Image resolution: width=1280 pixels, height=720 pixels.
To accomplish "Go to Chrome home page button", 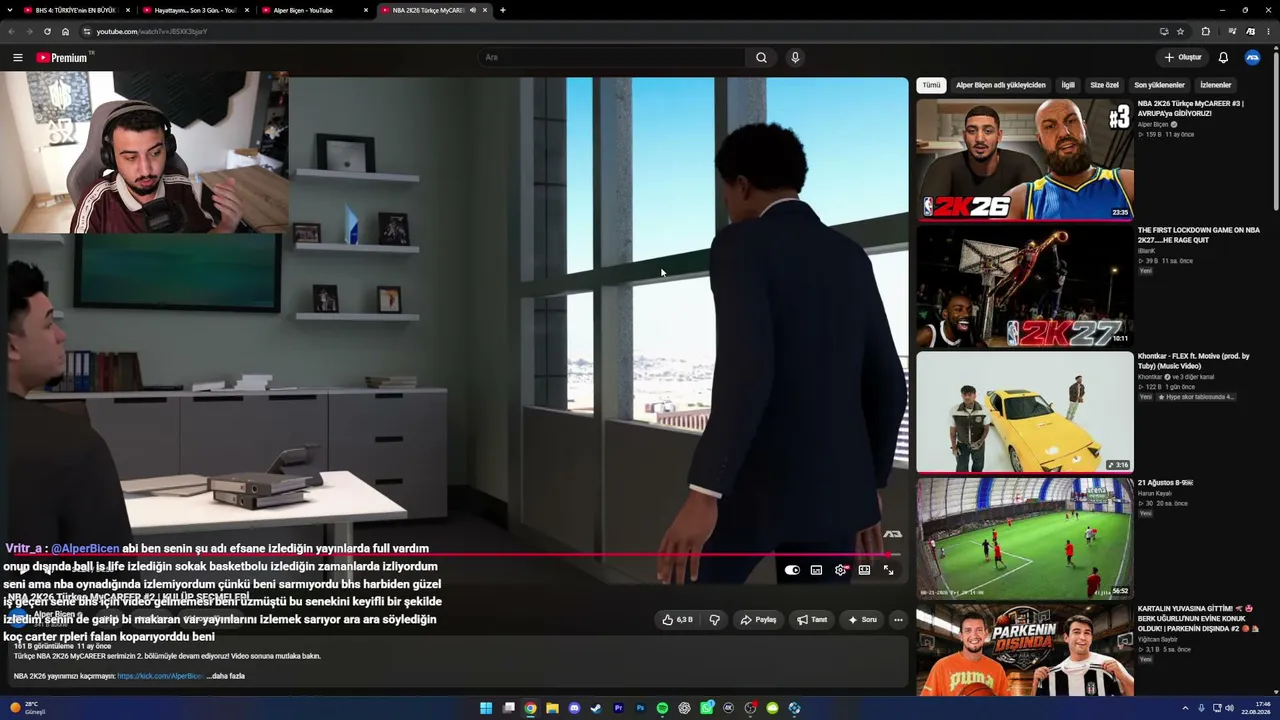I will (65, 31).
